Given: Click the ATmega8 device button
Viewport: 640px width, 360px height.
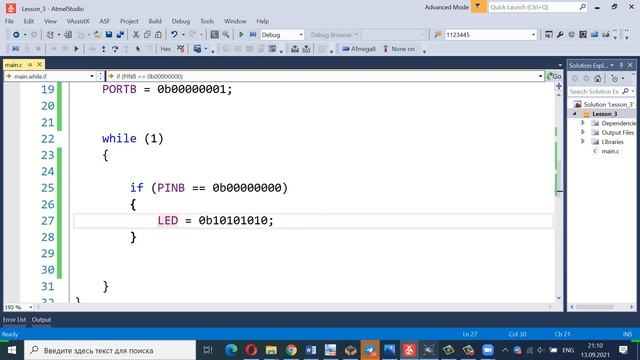Looking at the screenshot, I should coord(359,49).
